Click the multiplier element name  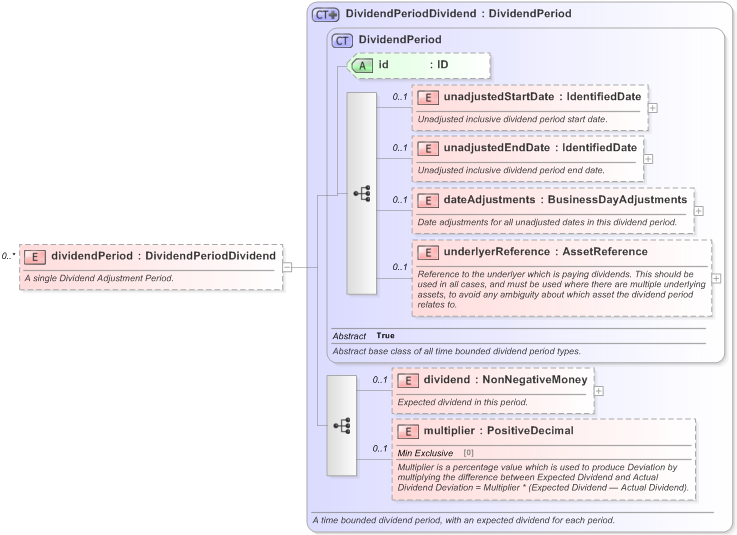point(449,431)
